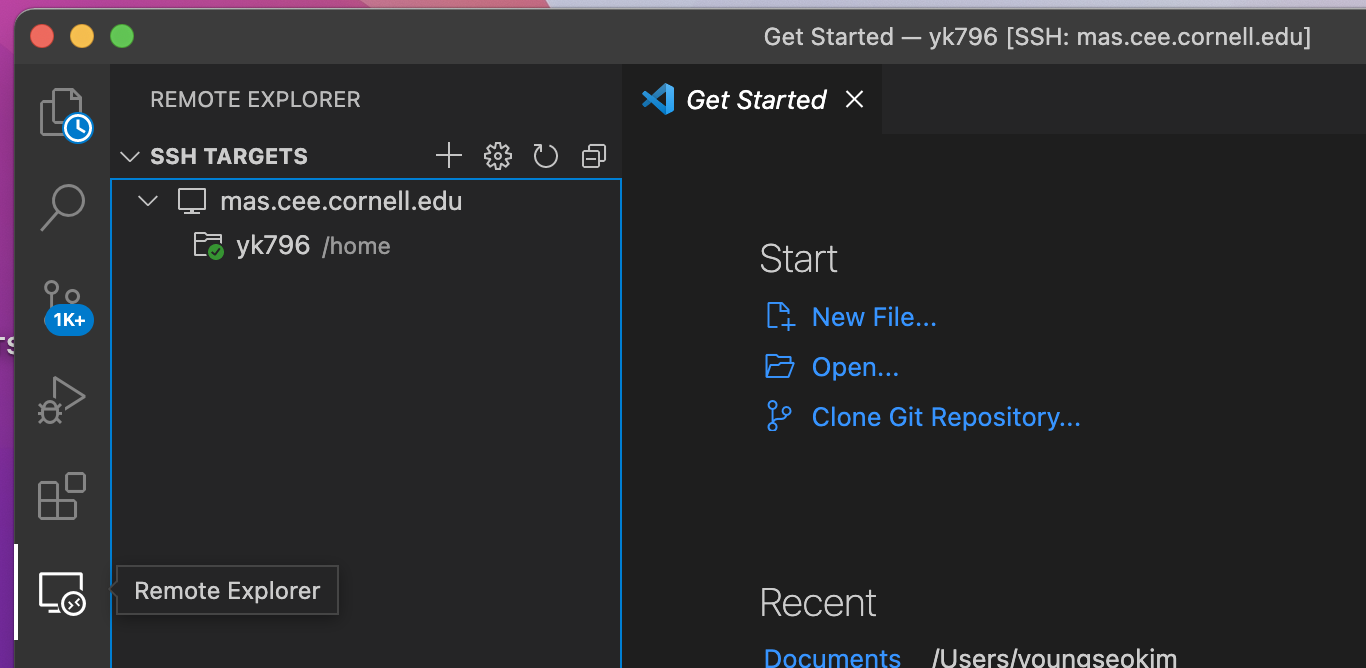Click the Open... link
Viewport: 1366px width, 668px height.
pos(855,367)
